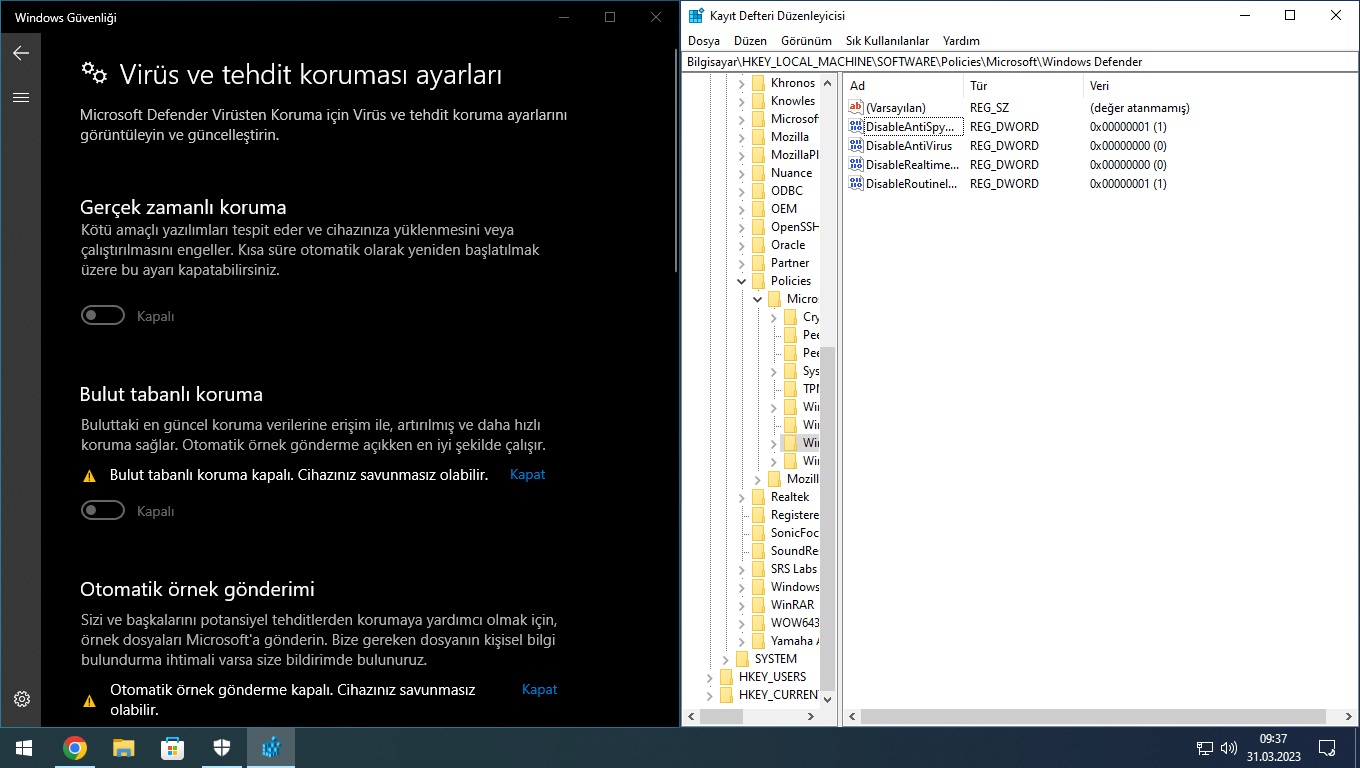Open the Düzen menu
The height and width of the screenshot is (768, 1360).
750,41
